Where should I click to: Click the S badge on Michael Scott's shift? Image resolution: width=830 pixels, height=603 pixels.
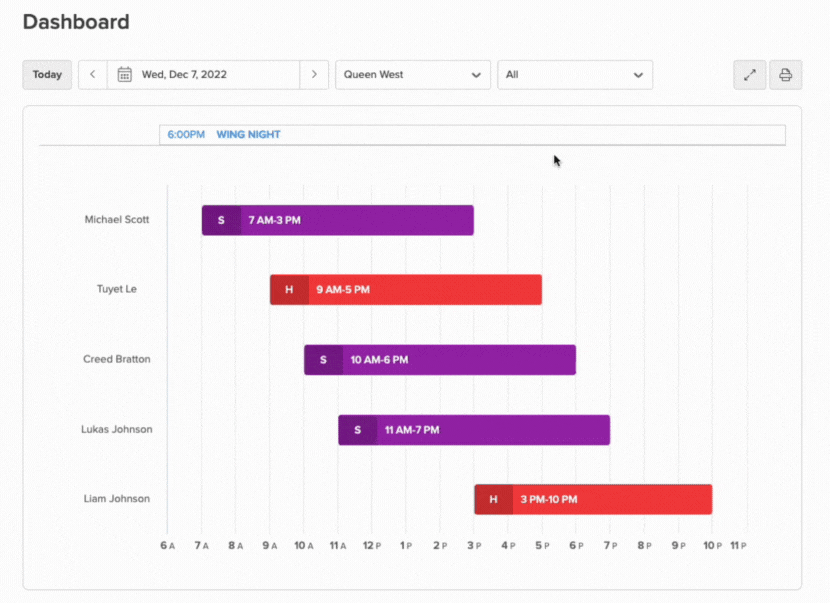click(x=221, y=220)
